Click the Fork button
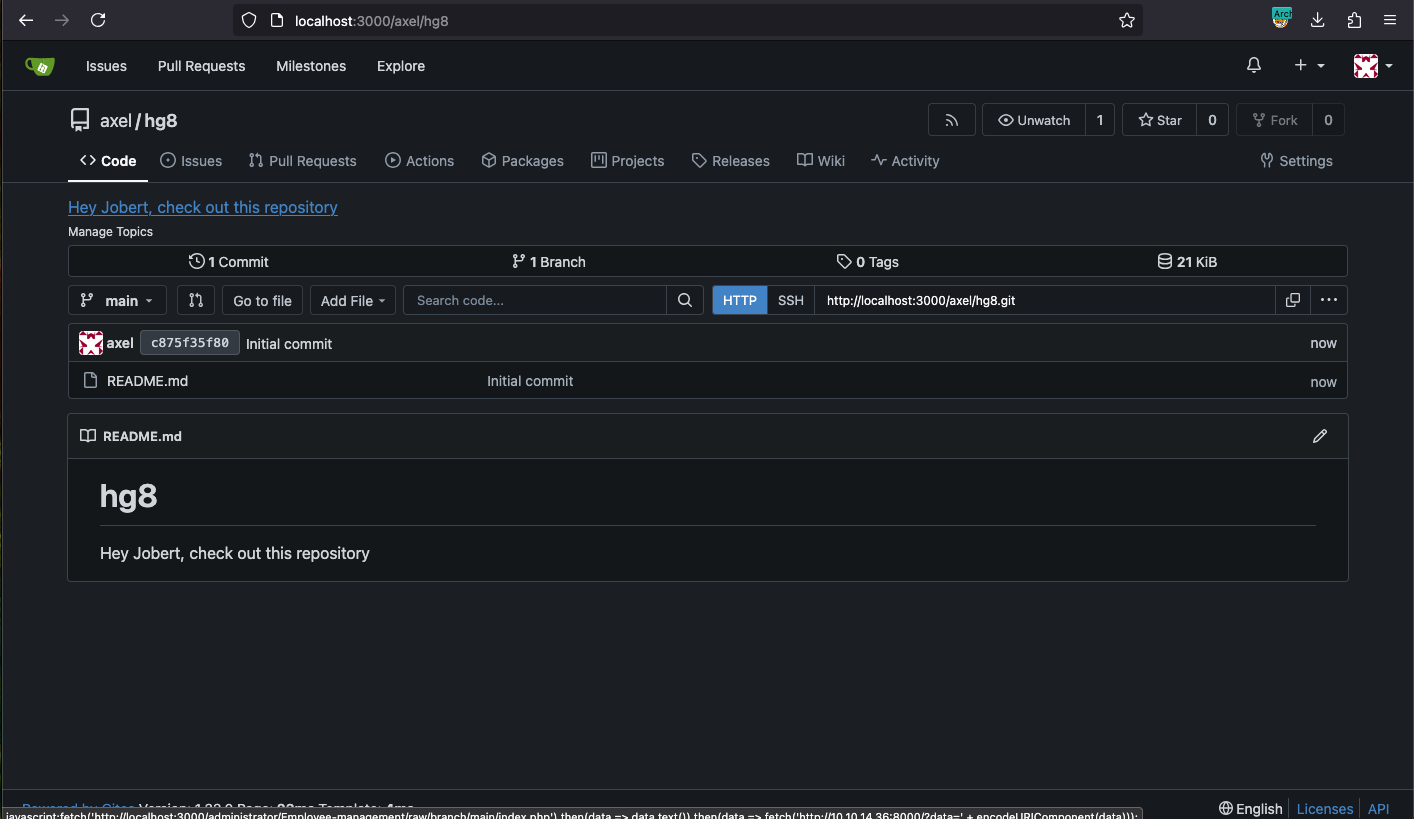The height and width of the screenshot is (819, 1414). (1274, 120)
